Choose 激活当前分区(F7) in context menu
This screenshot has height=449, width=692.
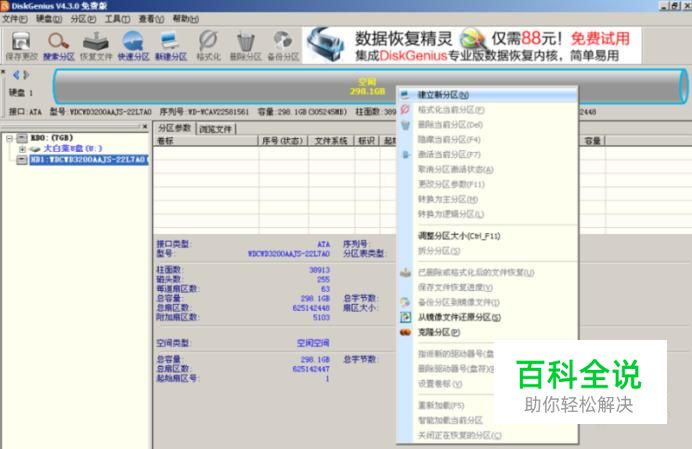(488, 155)
